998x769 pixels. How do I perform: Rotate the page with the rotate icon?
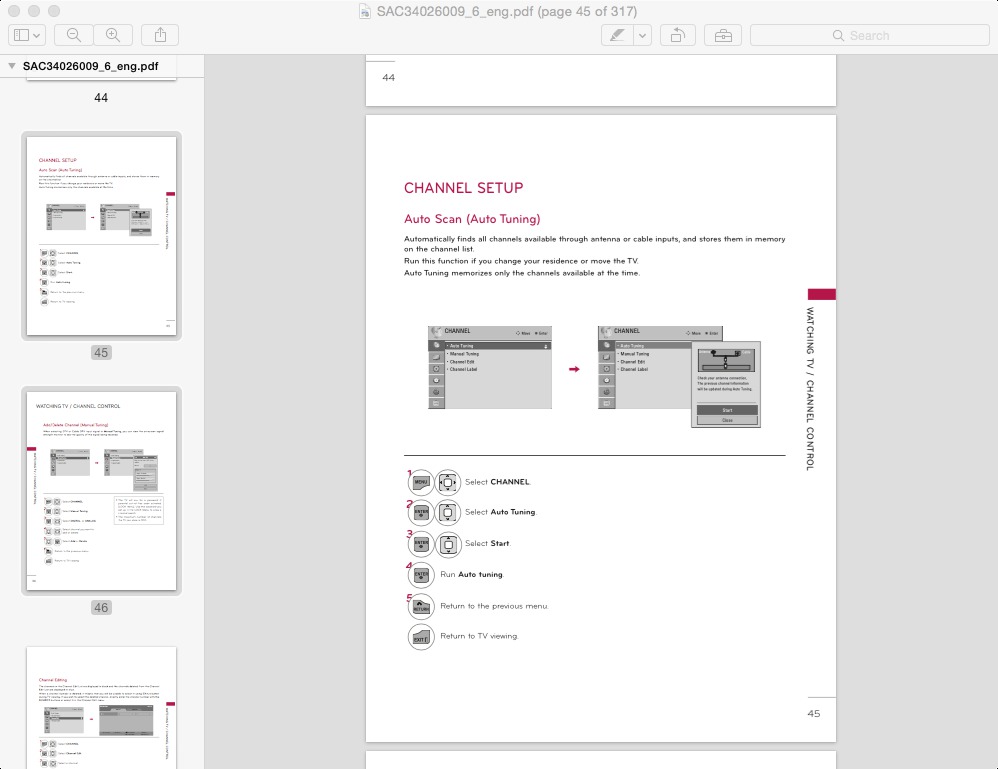tap(677, 35)
